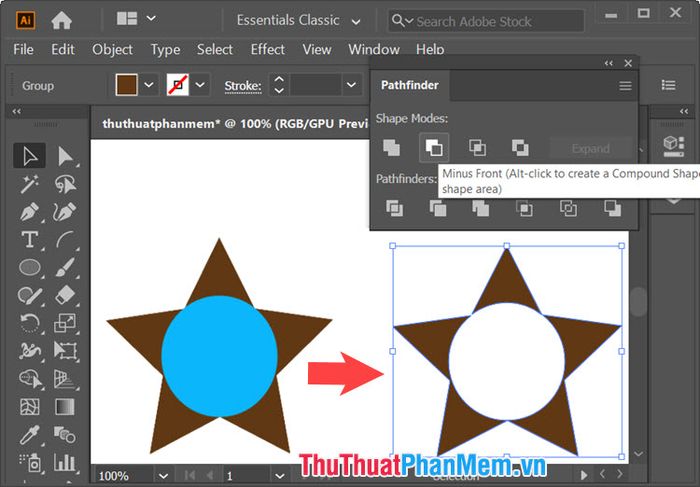Select the Paintbrush tool
Image resolution: width=700 pixels, height=487 pixels.
pos(65,267)
